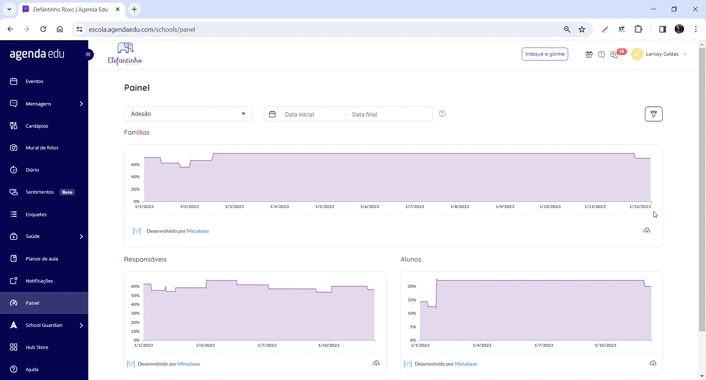Screen dimensions: 706x380
Task: Bookmark this page with star icon
Action: pyautogui.click(x=582, y=29)
